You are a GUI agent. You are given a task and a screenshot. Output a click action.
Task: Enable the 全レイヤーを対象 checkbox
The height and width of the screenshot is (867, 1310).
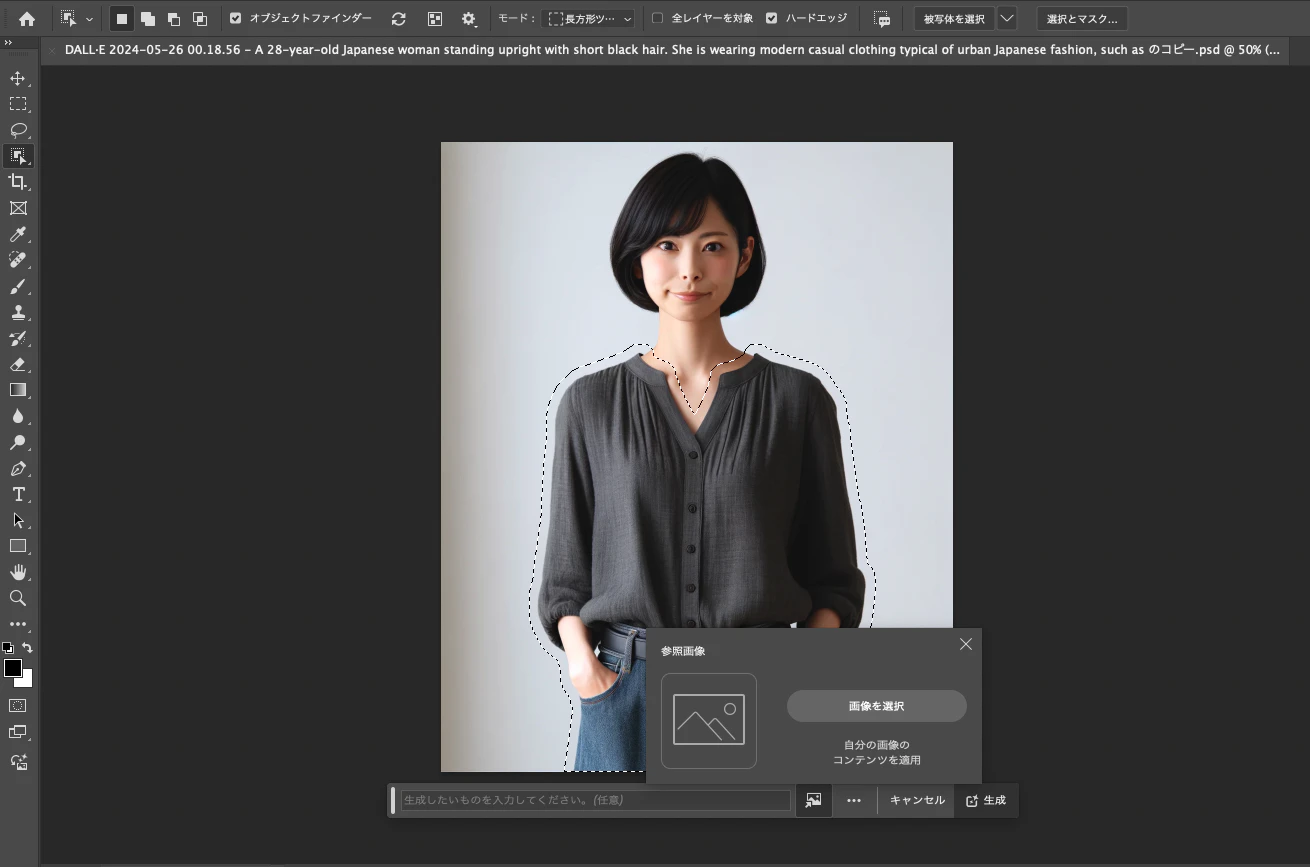point(657,18)
